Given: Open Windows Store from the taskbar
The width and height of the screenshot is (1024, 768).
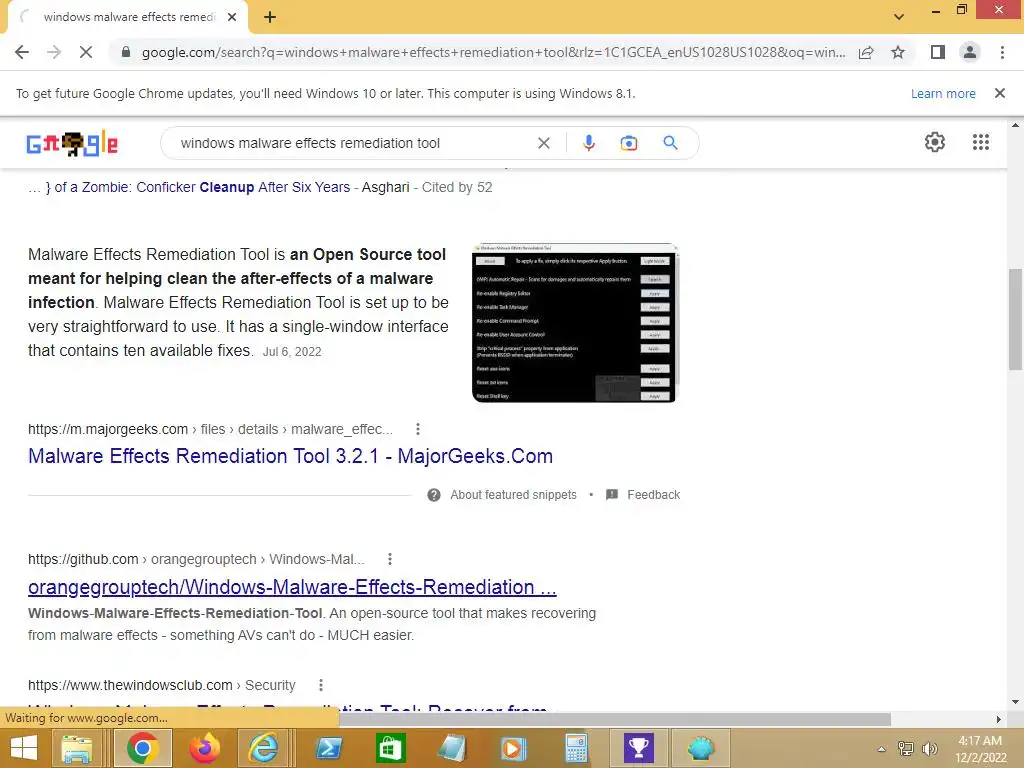Looking at the screenshot, I should pos(391,748).
